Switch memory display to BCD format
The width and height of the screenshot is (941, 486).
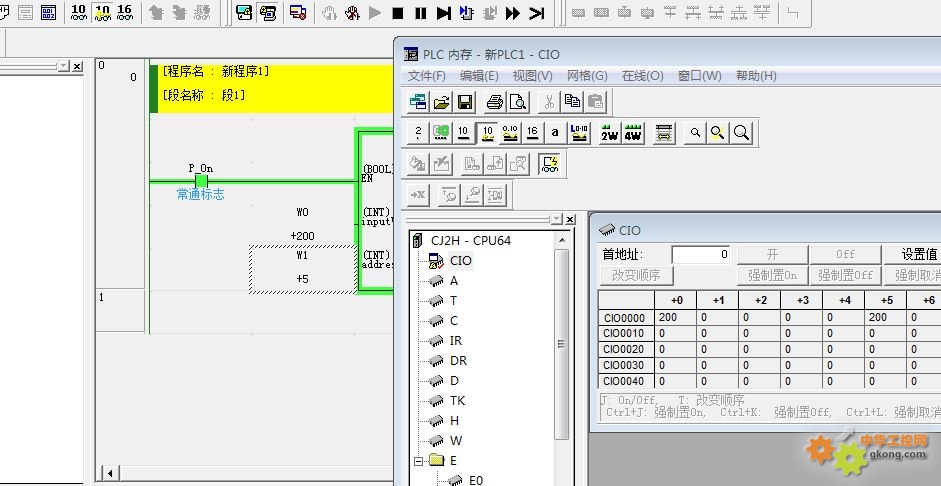tap(441, 133)
